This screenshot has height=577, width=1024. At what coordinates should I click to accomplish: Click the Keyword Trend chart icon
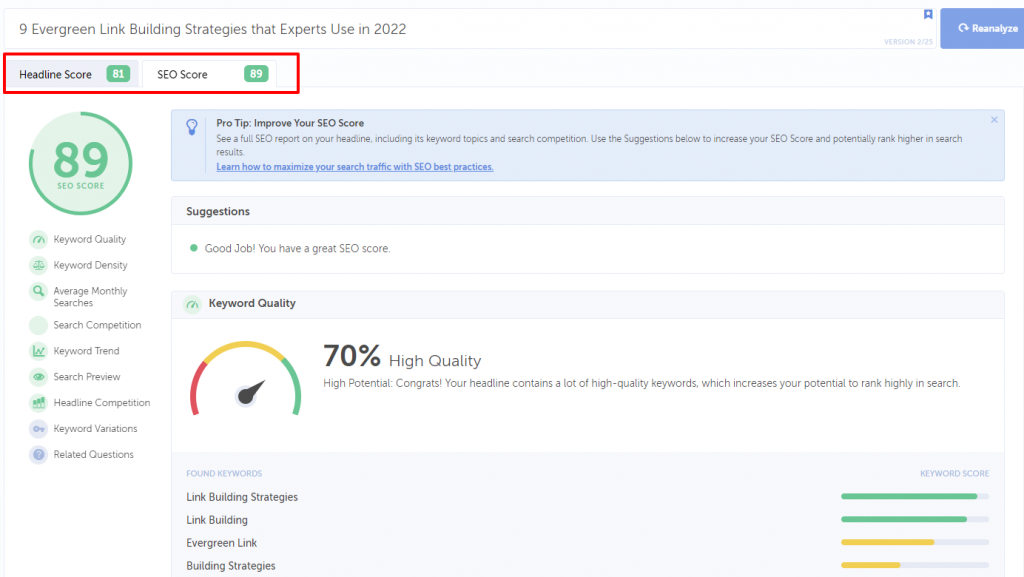[x=39, y=351]
